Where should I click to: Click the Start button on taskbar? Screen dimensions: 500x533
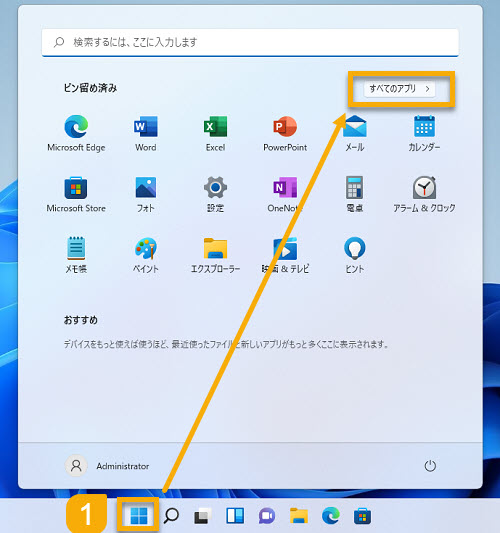point(139,516)
